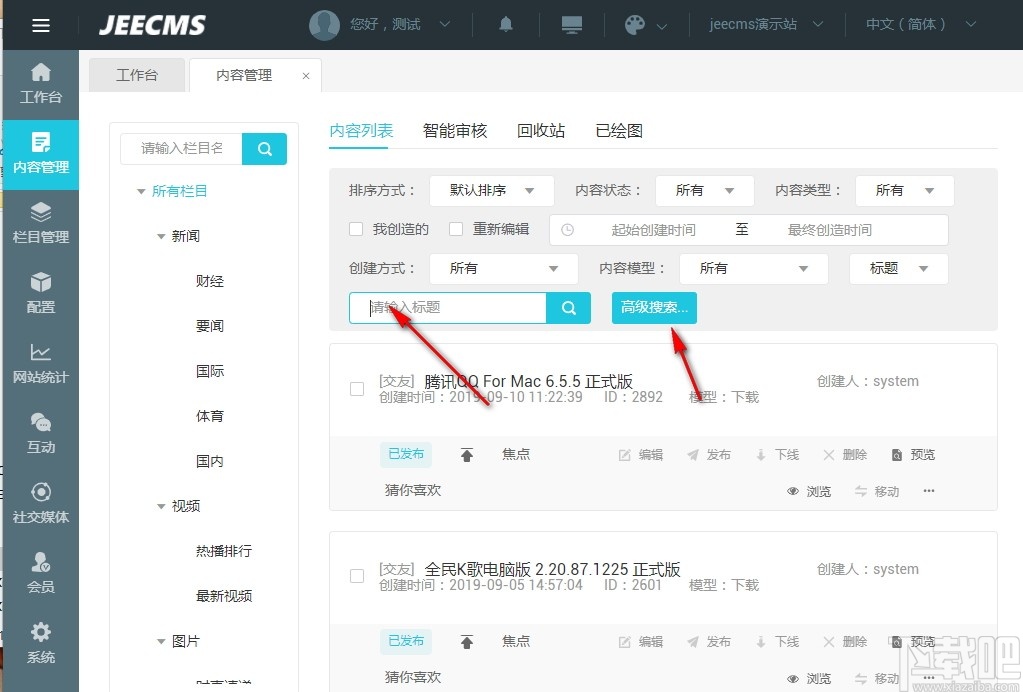The image size is (1023, 692).
Task: Select the 栏目管理 sidebar icon
Action: [40, 222]
